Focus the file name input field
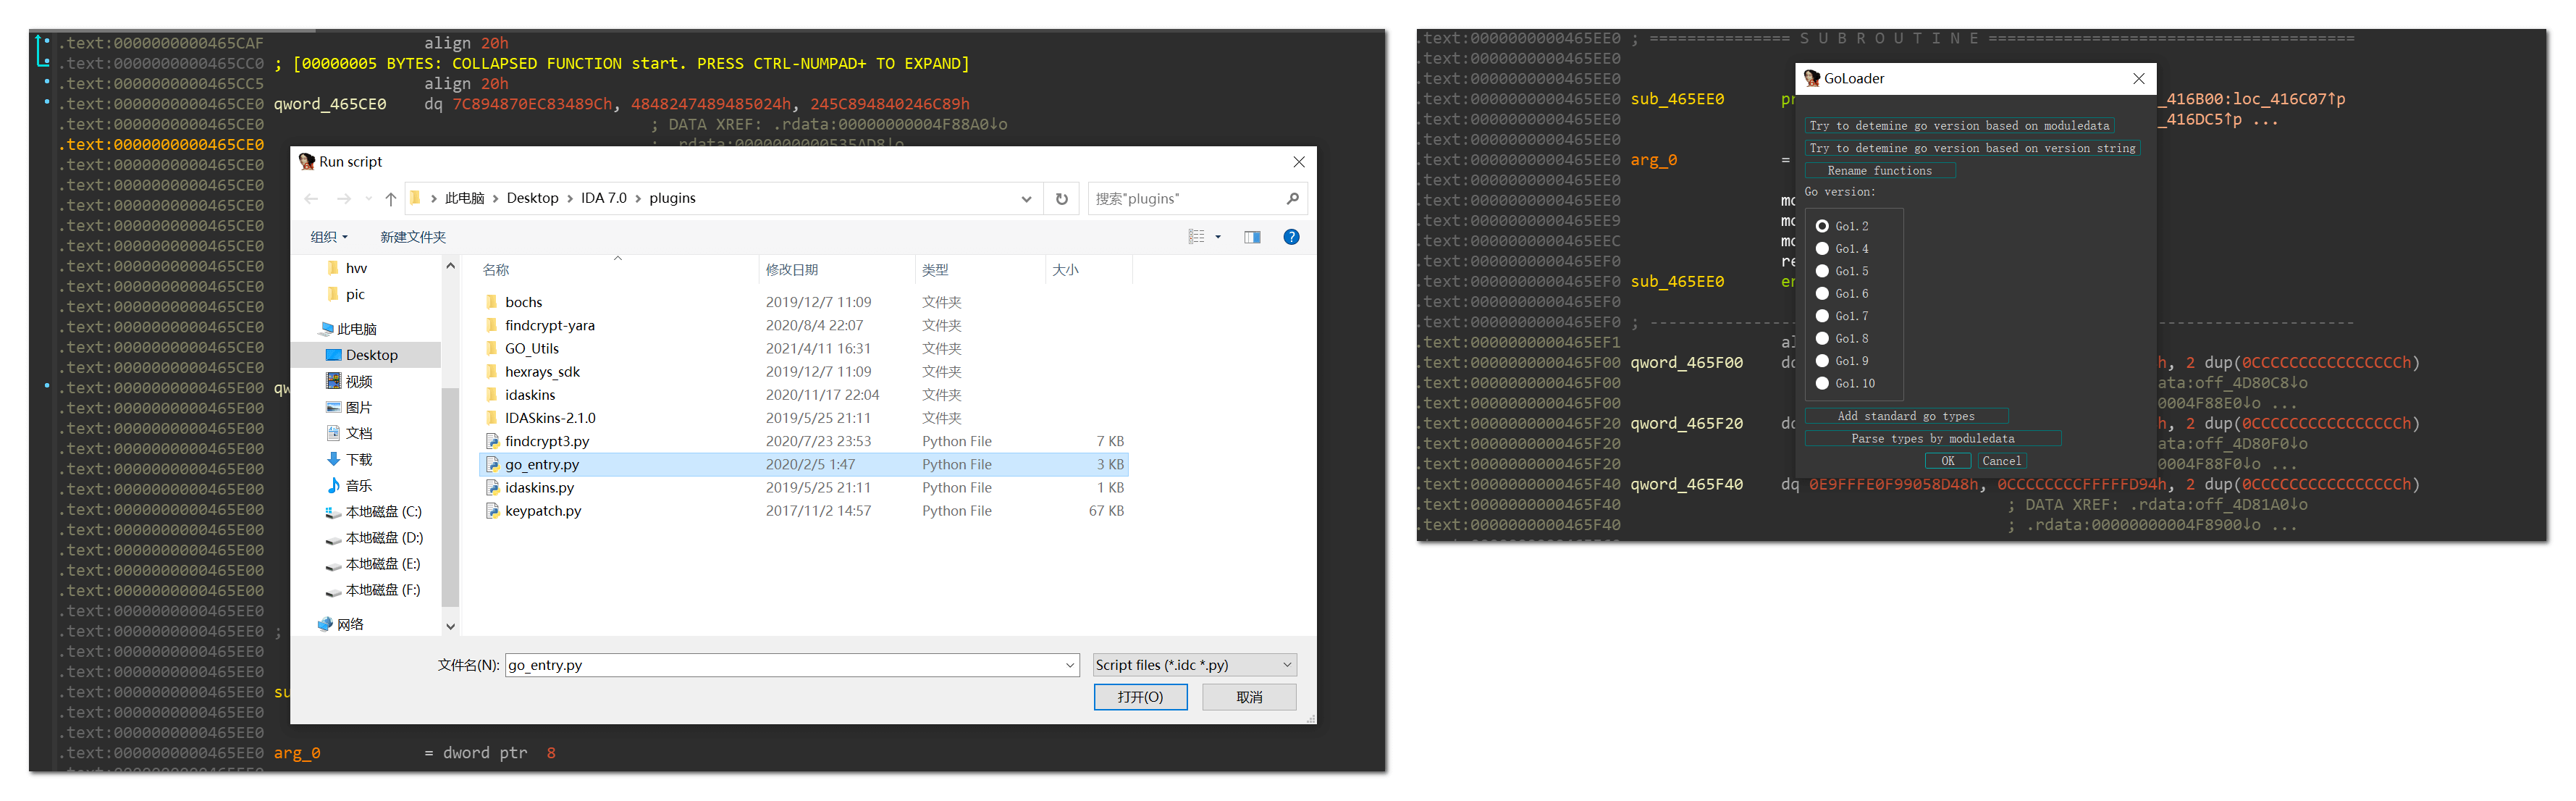 click(784, 665)
